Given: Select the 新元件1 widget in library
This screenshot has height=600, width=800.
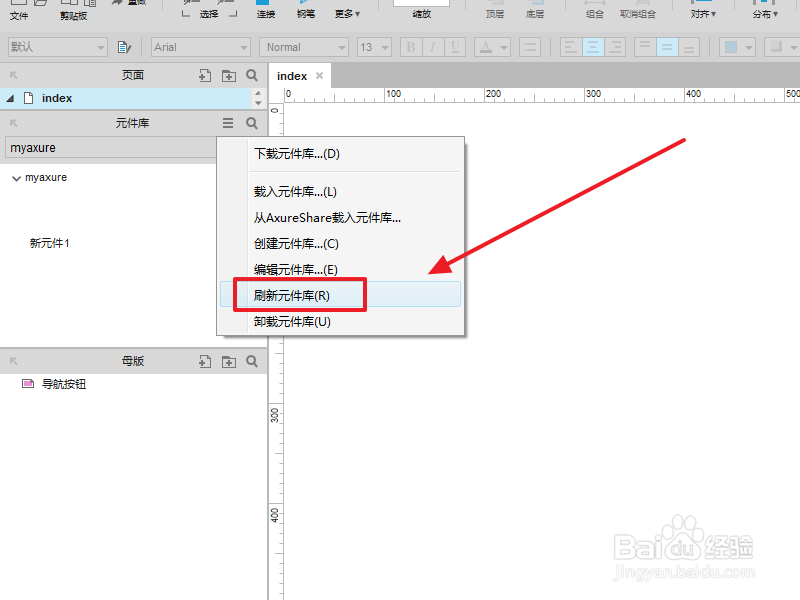Looking at the screenshot, I should [x=49, y=243].
